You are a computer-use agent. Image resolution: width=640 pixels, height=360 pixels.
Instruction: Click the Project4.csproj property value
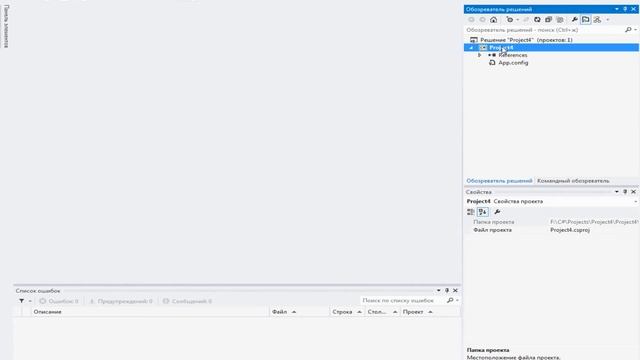click(x=570, y=230)
